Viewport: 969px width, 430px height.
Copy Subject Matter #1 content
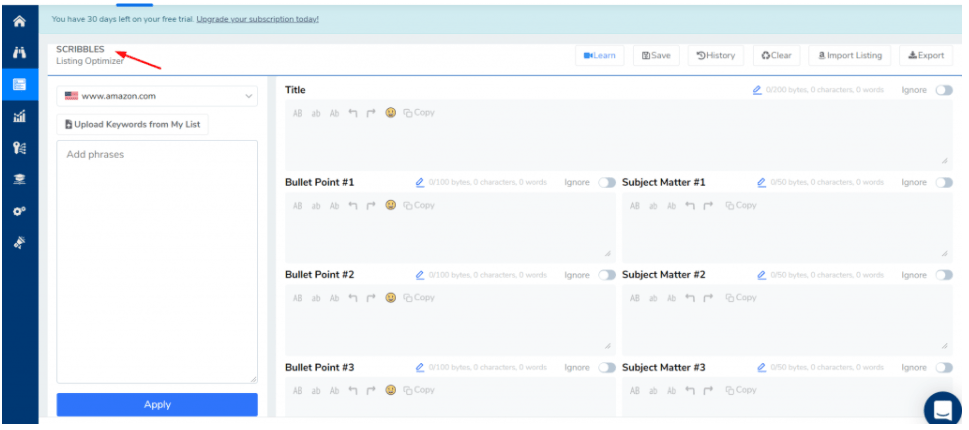point(741,205)
